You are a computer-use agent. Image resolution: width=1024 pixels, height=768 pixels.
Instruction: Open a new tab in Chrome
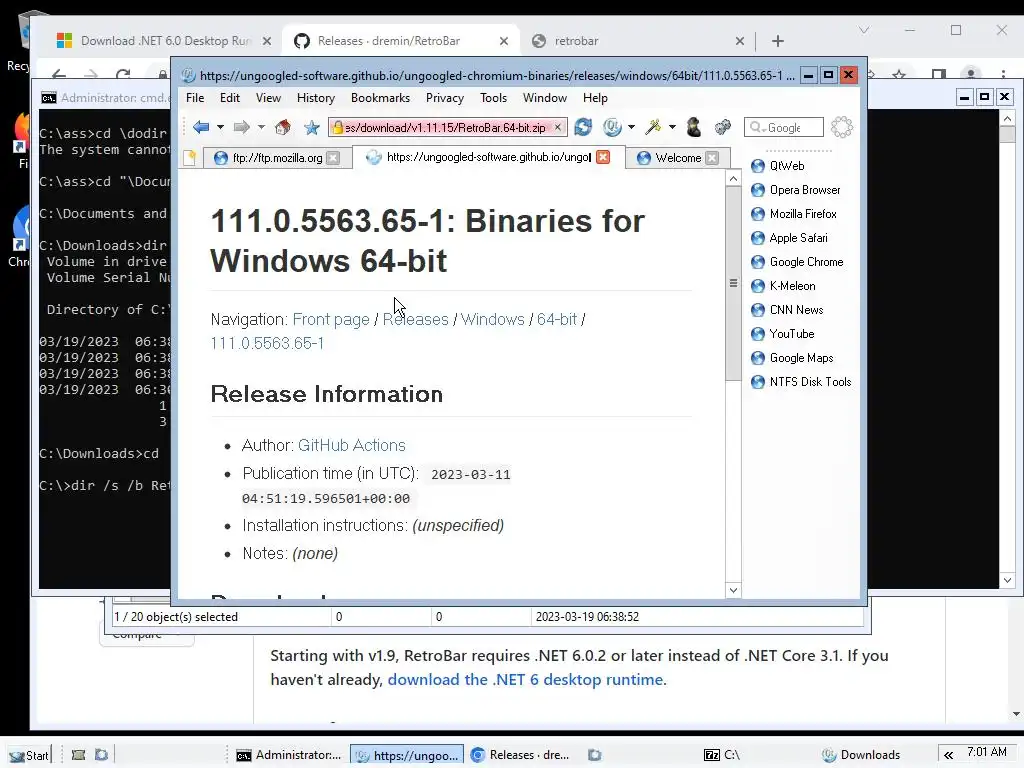778,41
